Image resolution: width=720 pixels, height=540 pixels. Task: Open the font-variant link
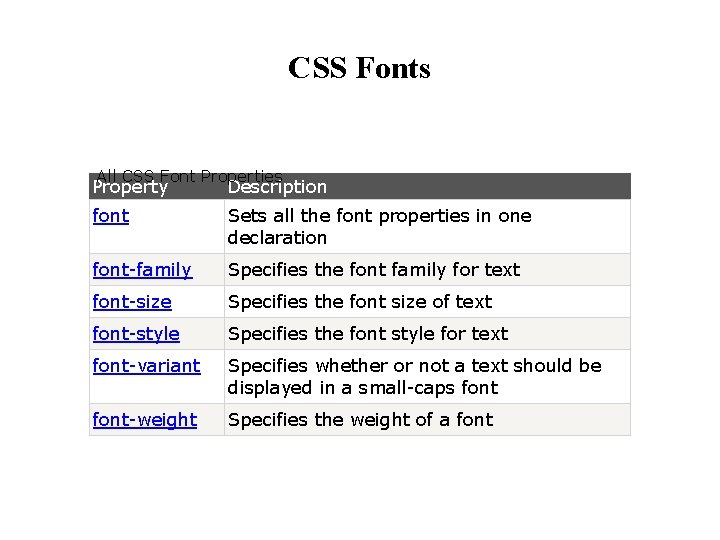(x=146, y=366)
